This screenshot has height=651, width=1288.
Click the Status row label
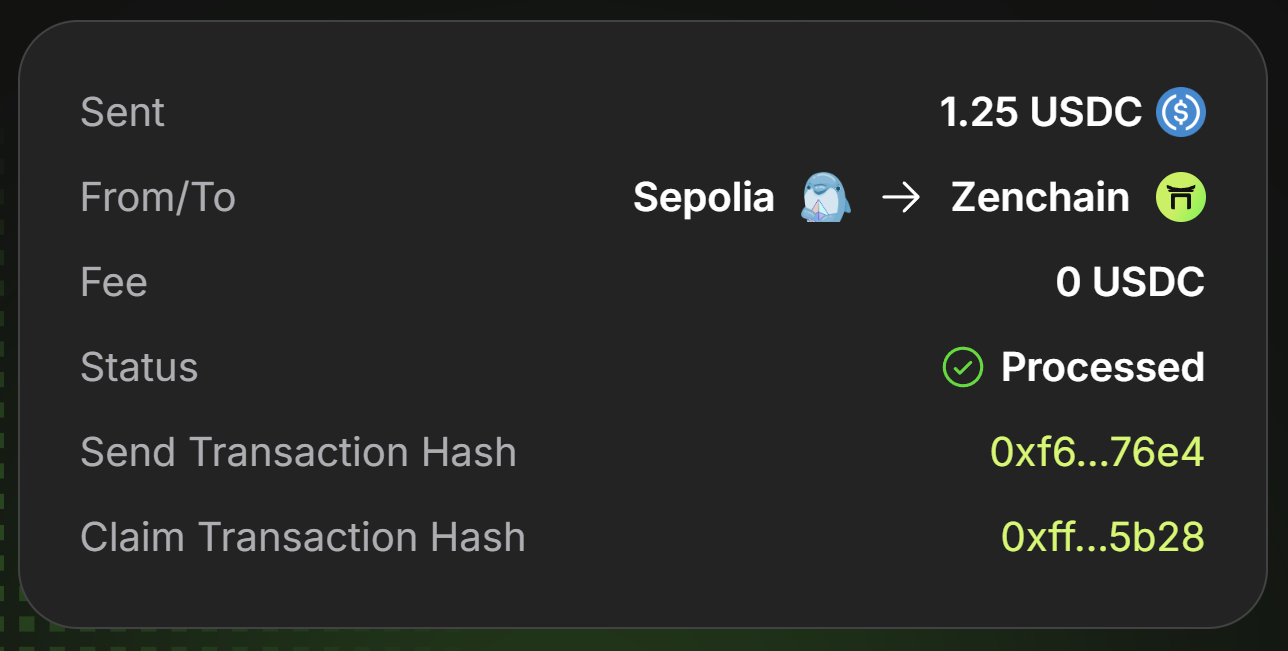pos(139,368)
